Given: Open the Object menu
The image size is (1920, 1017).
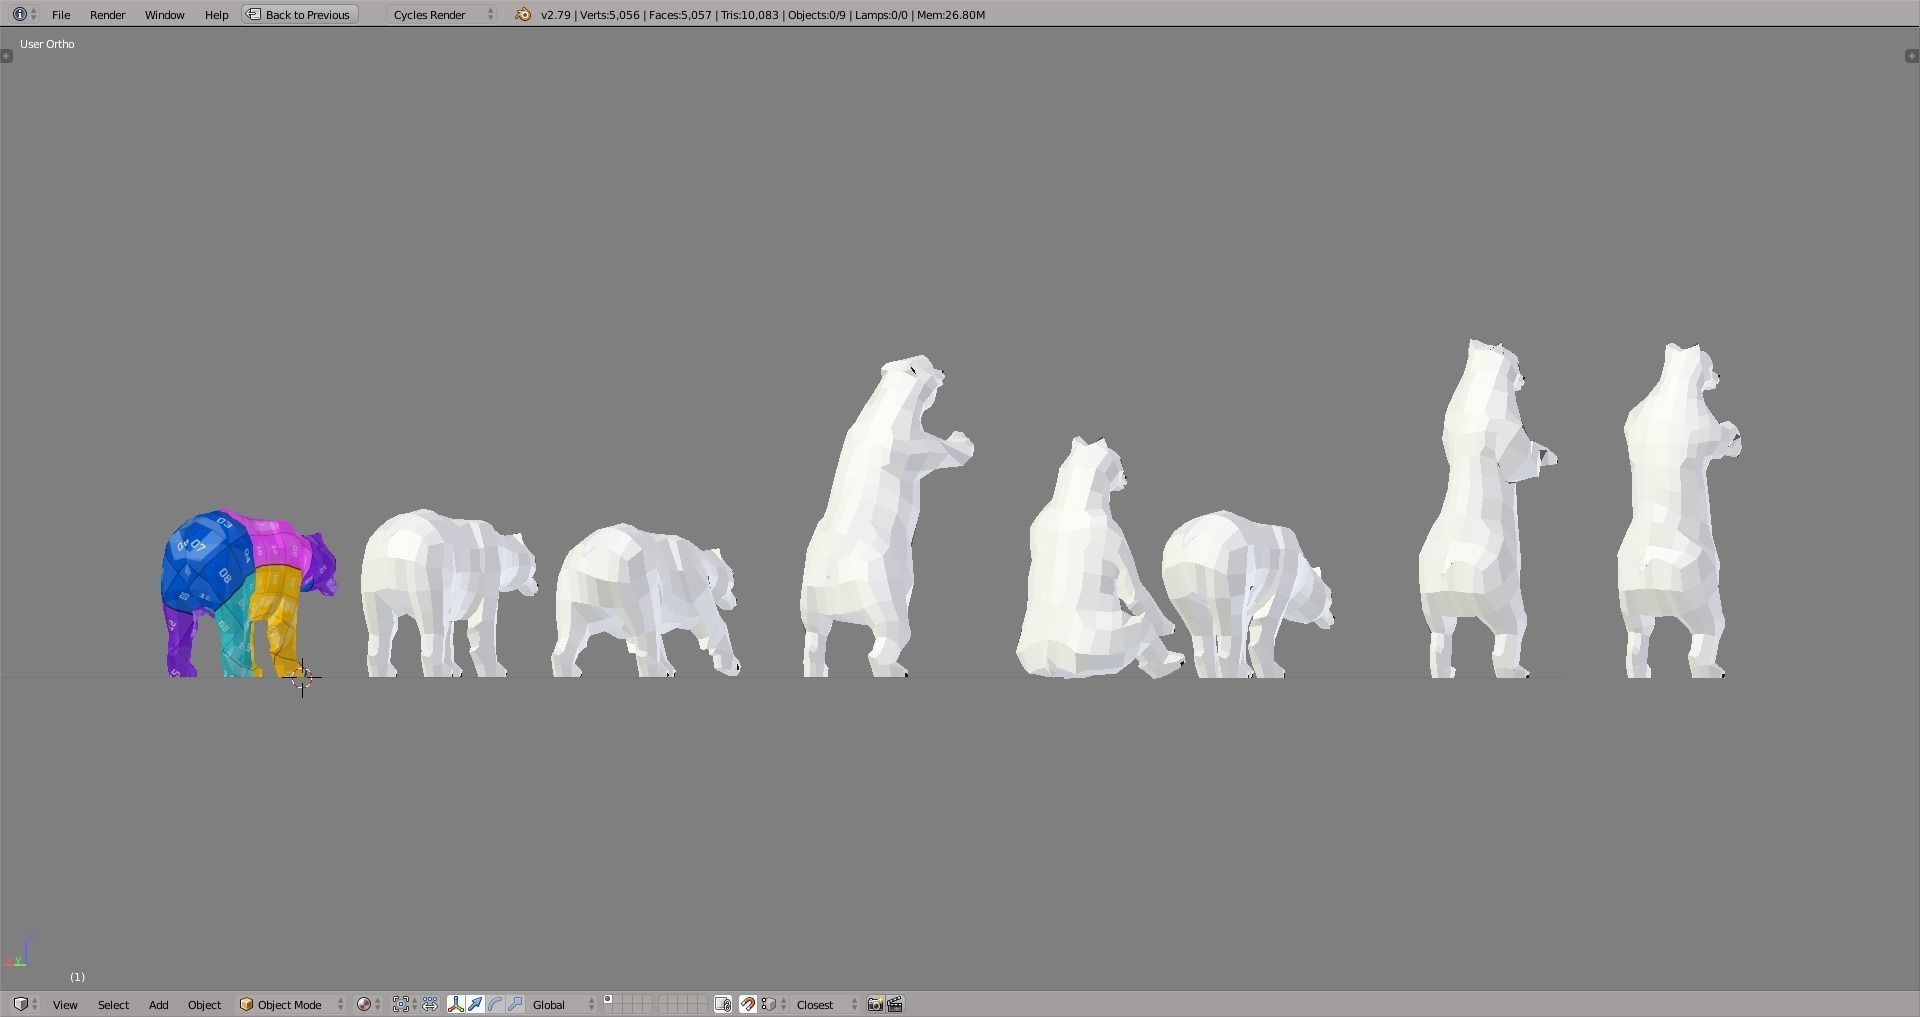Looking at the screenshot, I should coord(204,1004).
